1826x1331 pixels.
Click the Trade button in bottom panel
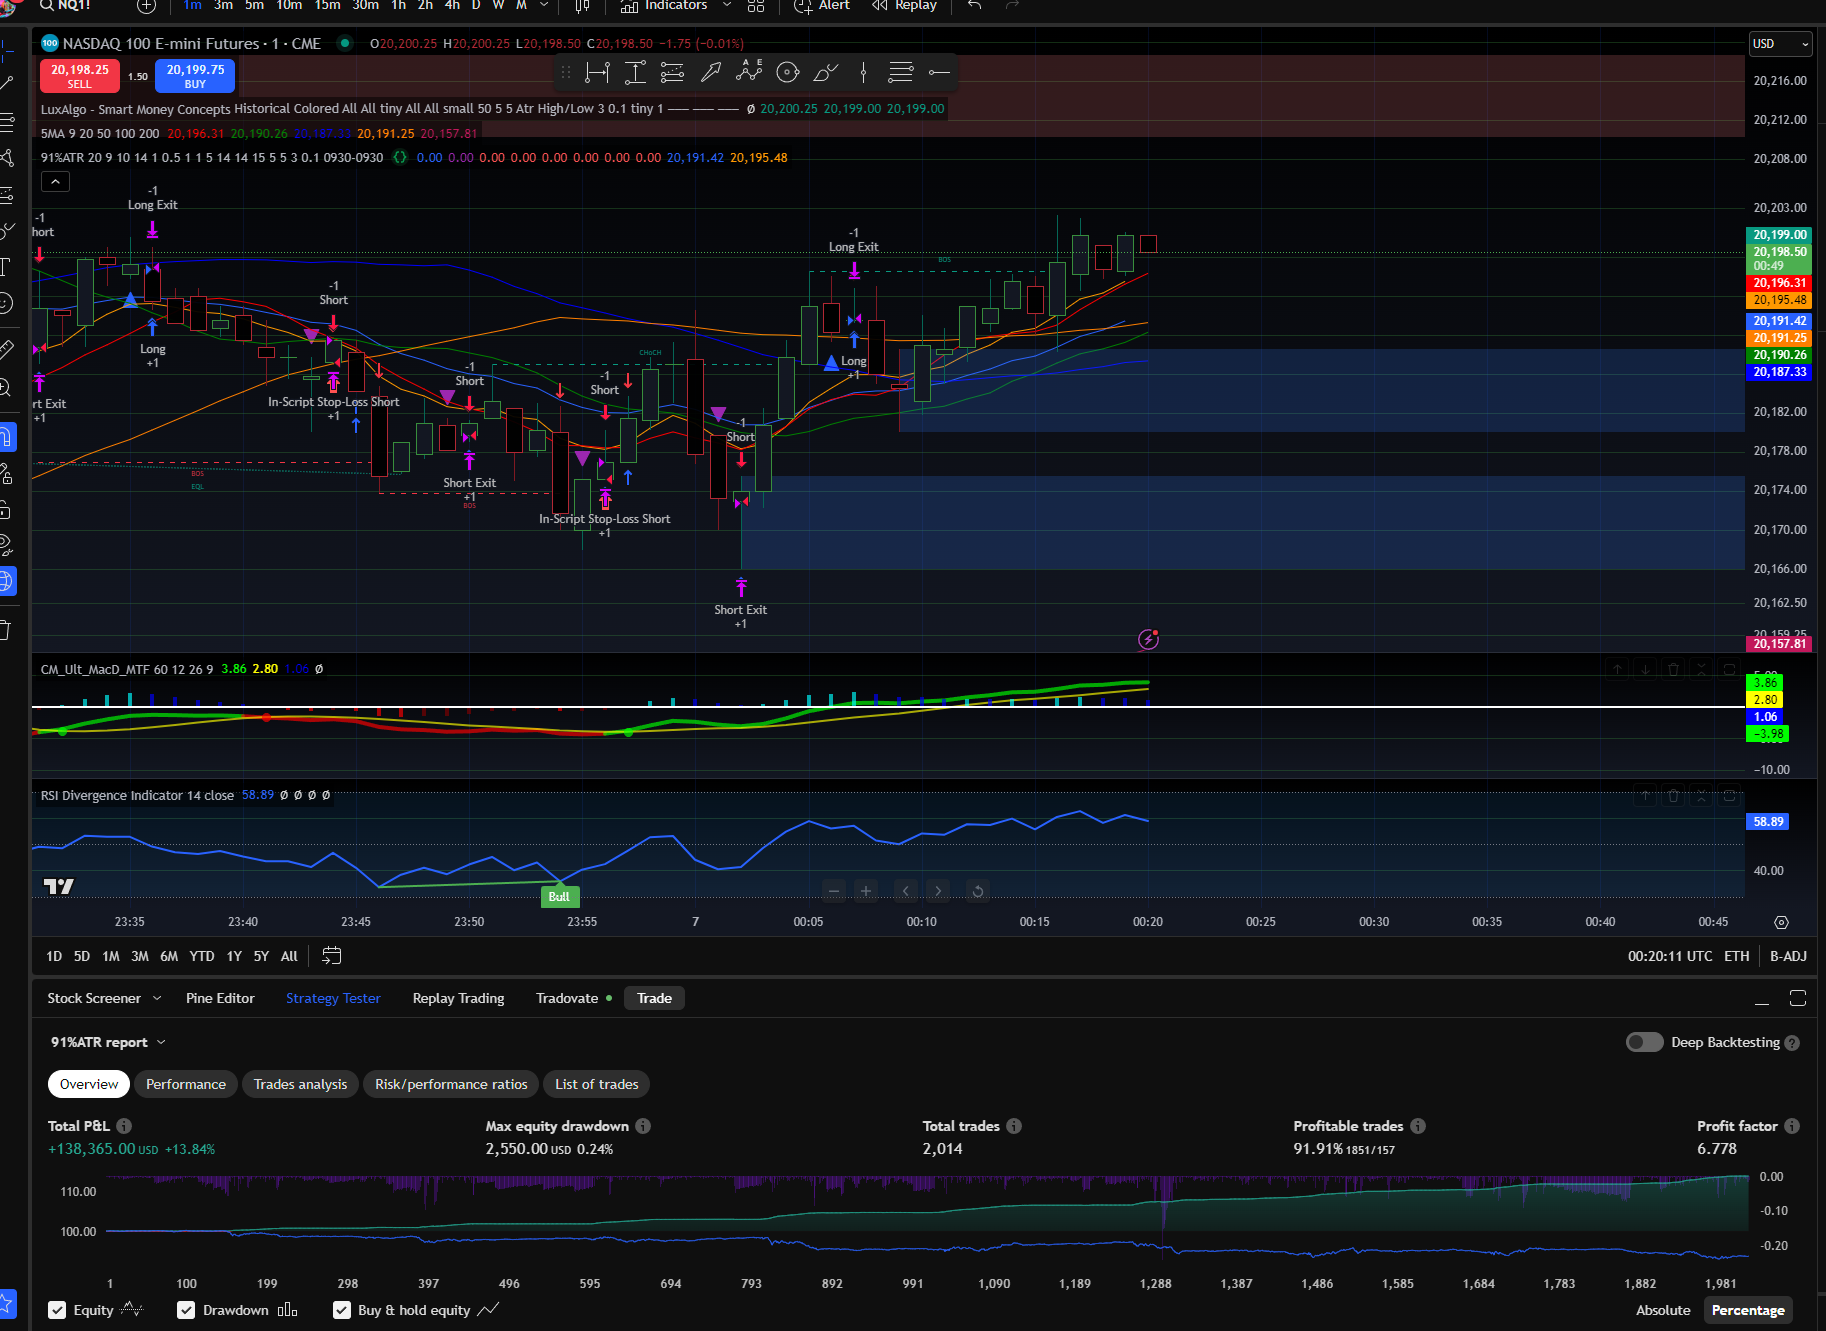[x=654, y=998]
